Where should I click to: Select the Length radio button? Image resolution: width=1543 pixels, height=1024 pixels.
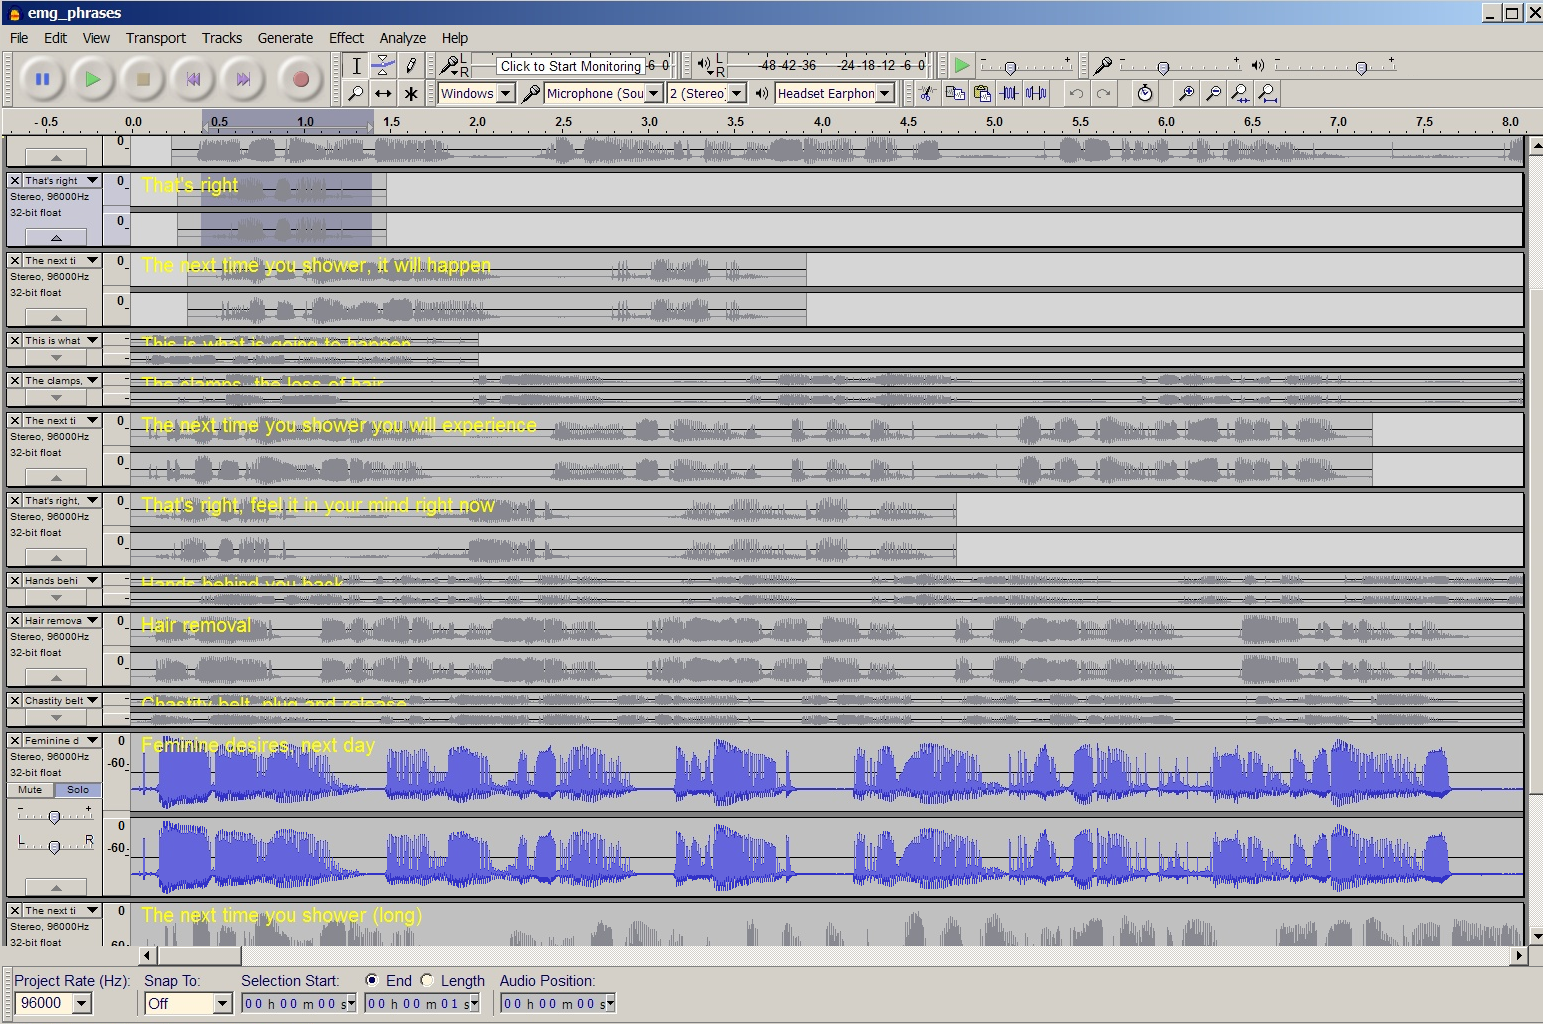(428, 980)
